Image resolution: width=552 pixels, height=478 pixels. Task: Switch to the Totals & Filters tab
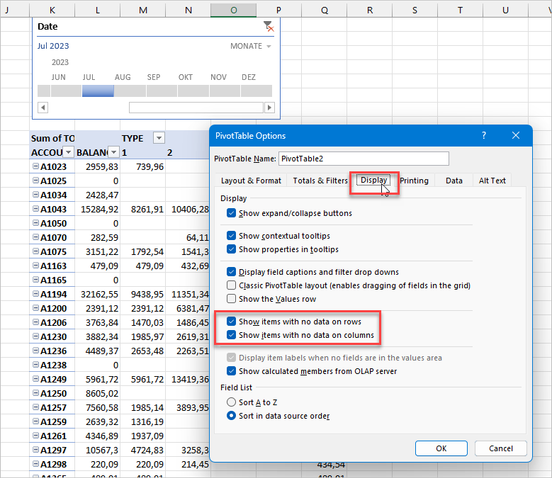[x=320, y=181]
